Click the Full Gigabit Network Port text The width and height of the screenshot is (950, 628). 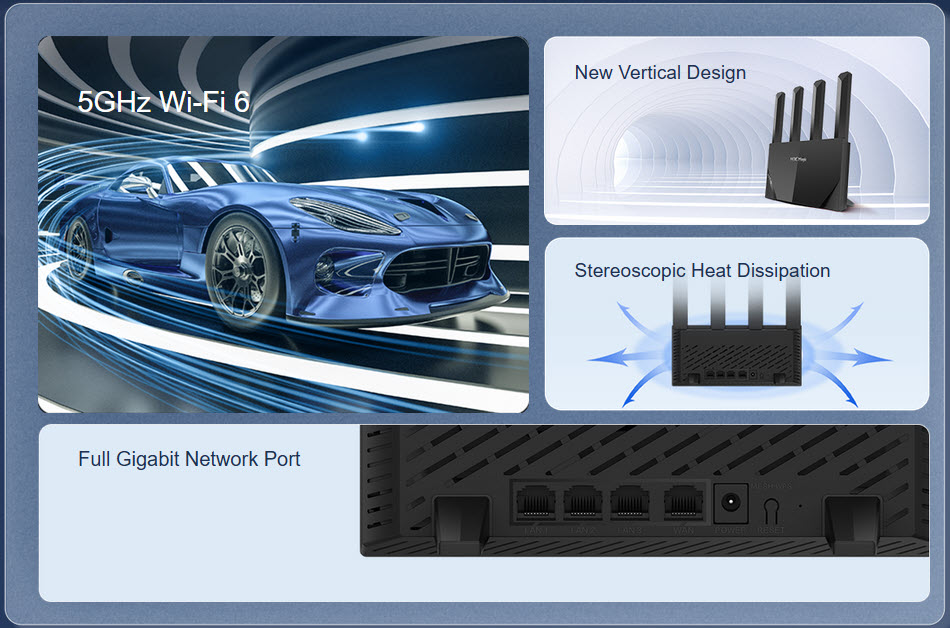point(189,459)
